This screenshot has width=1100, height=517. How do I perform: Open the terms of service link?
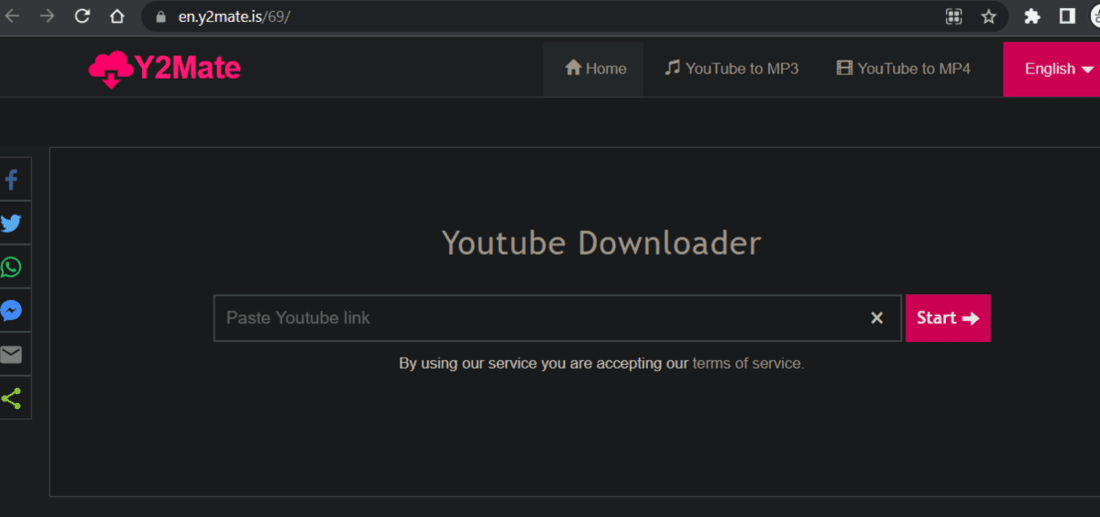pos(748,363)
